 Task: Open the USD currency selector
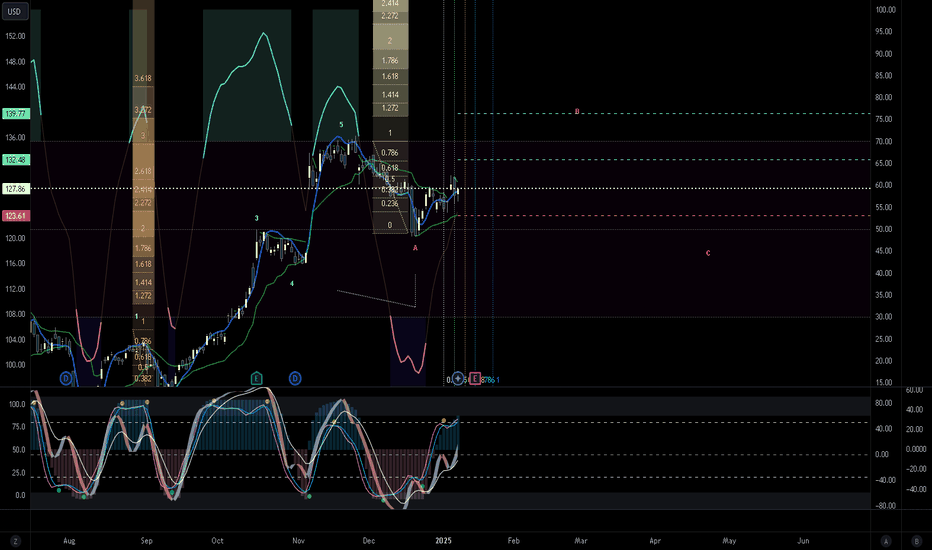click(14, 11)
